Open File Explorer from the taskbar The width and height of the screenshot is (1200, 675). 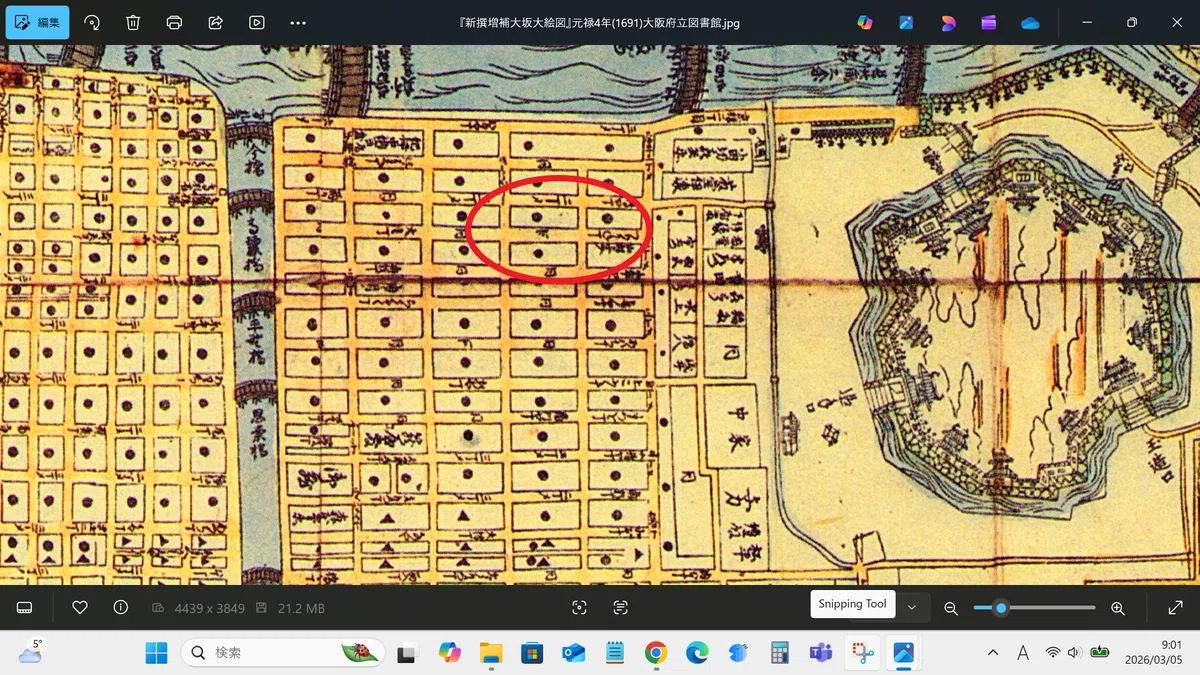(x=490, y=653)
